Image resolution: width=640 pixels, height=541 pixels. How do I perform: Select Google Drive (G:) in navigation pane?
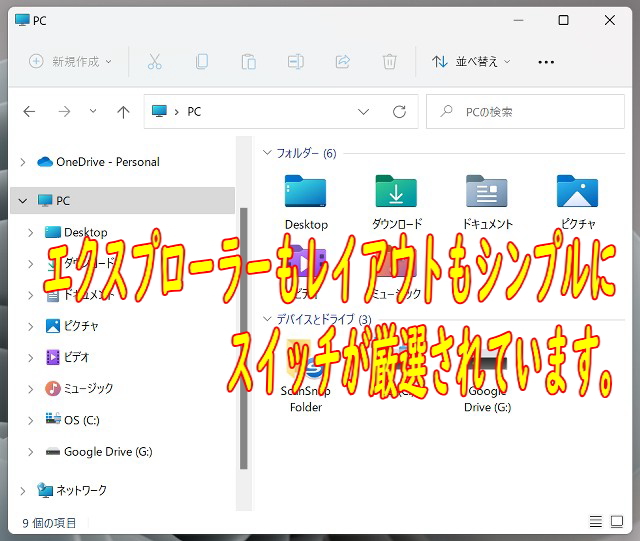(107, 452)
